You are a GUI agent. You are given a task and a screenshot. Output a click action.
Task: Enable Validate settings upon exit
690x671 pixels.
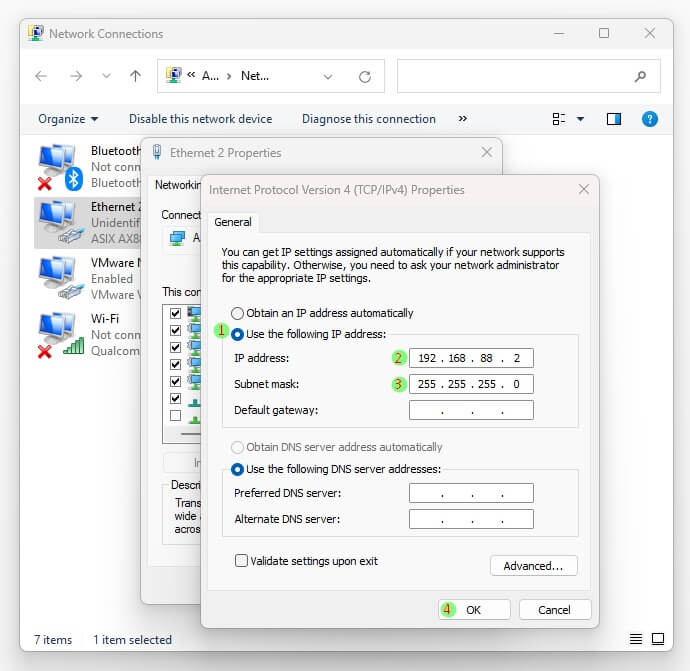(x=241, y=561)
